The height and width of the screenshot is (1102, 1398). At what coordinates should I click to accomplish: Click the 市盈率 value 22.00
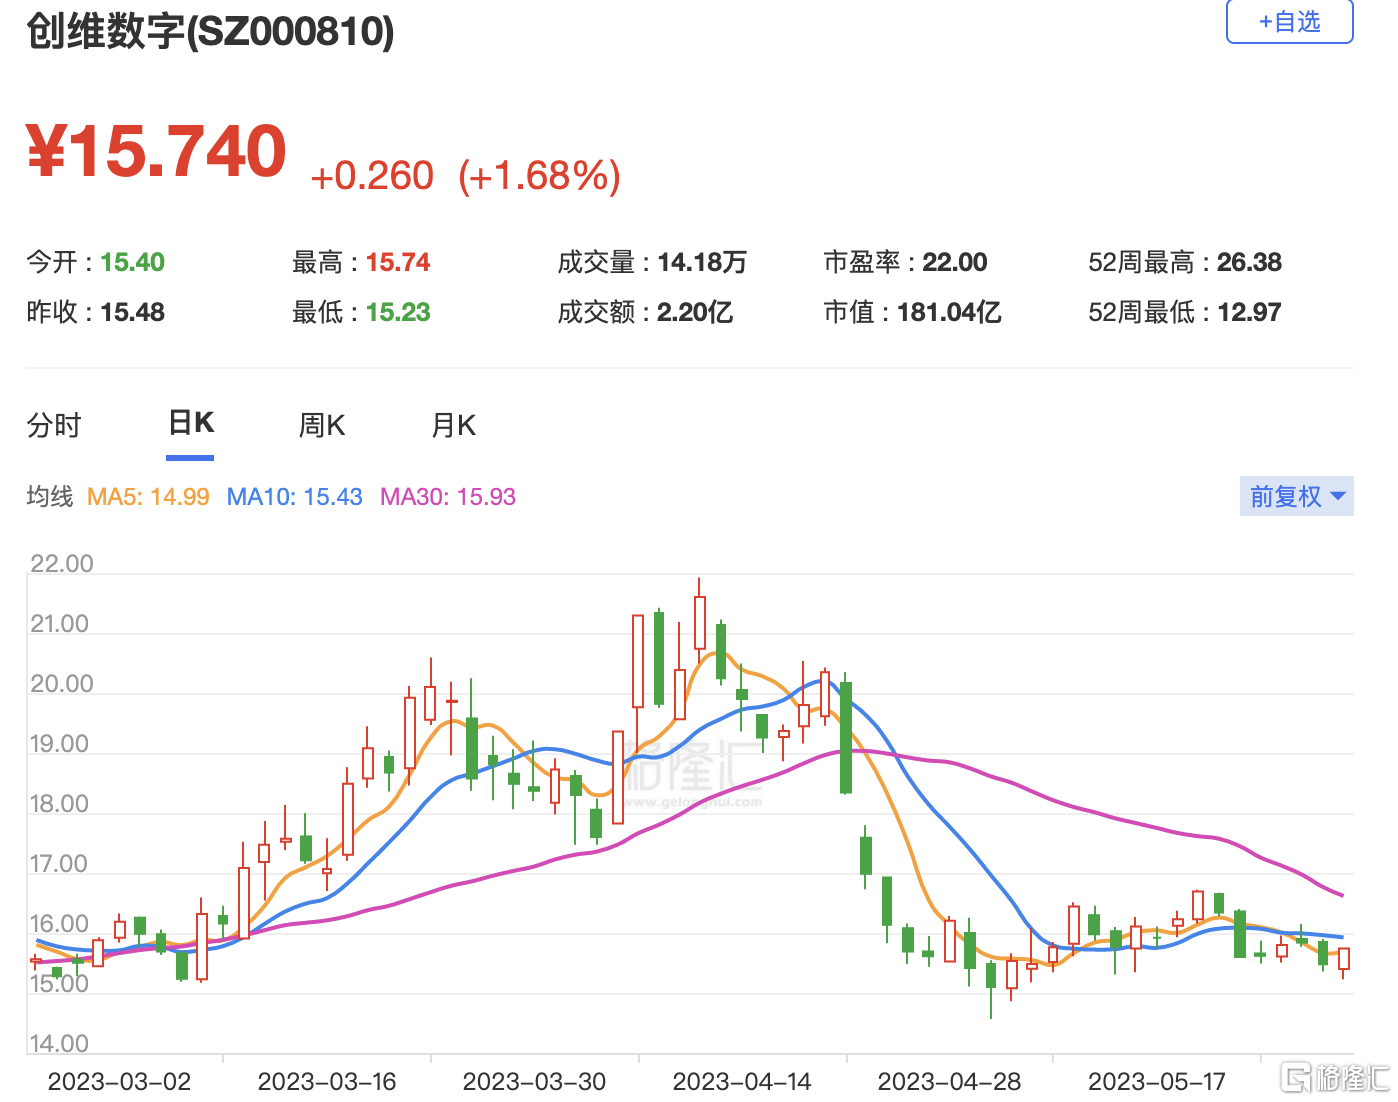(x=955, y=262)
